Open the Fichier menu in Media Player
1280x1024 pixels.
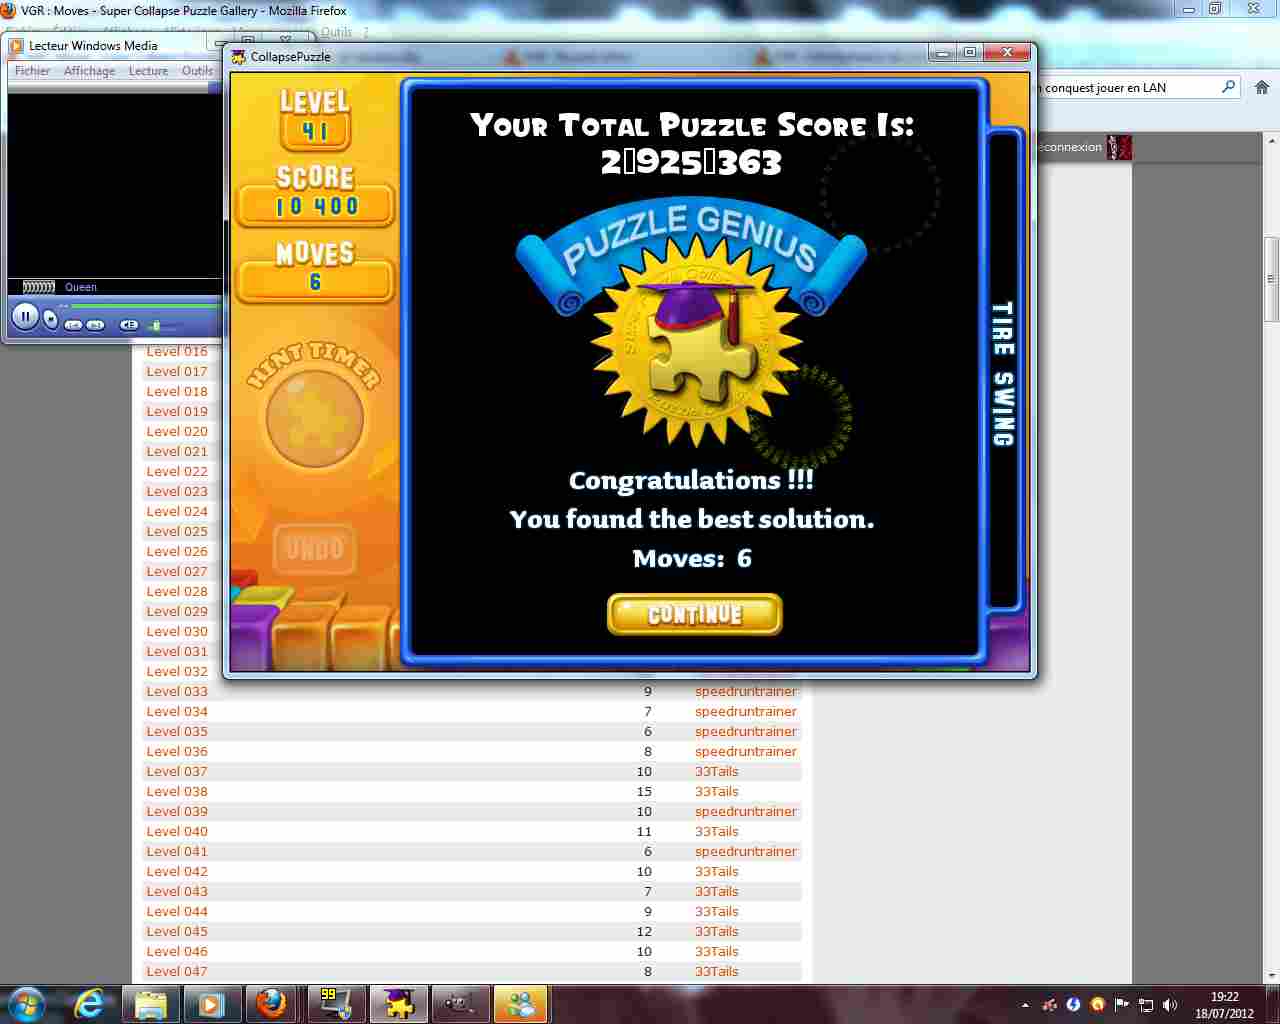click(32, 71)
